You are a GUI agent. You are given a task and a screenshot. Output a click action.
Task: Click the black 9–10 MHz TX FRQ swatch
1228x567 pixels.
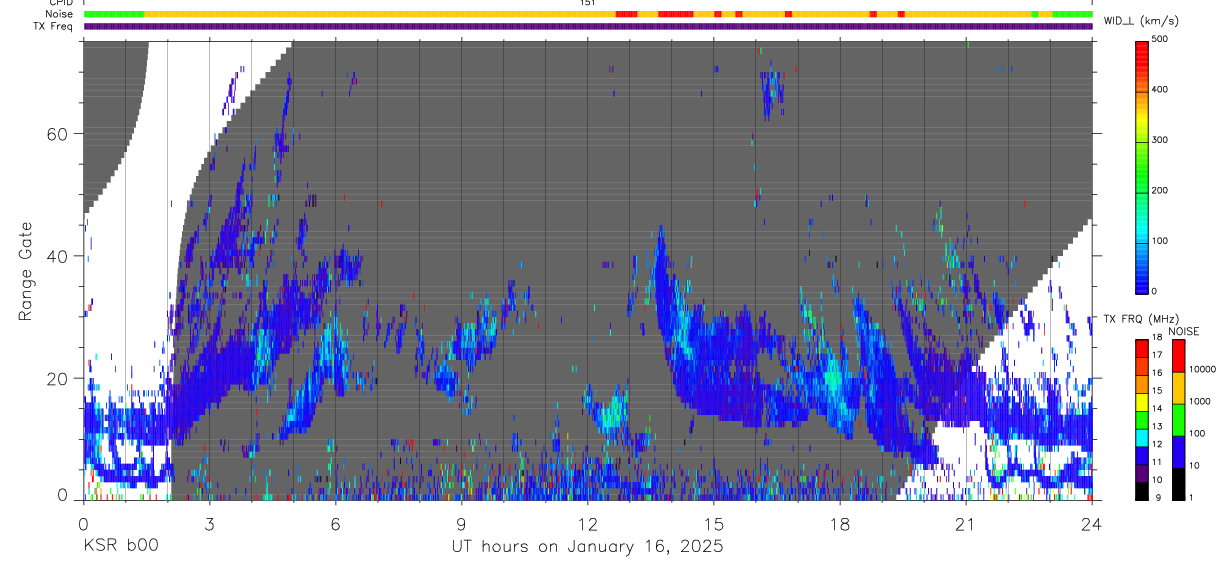pyautogui.click(x=1141, y=490)
